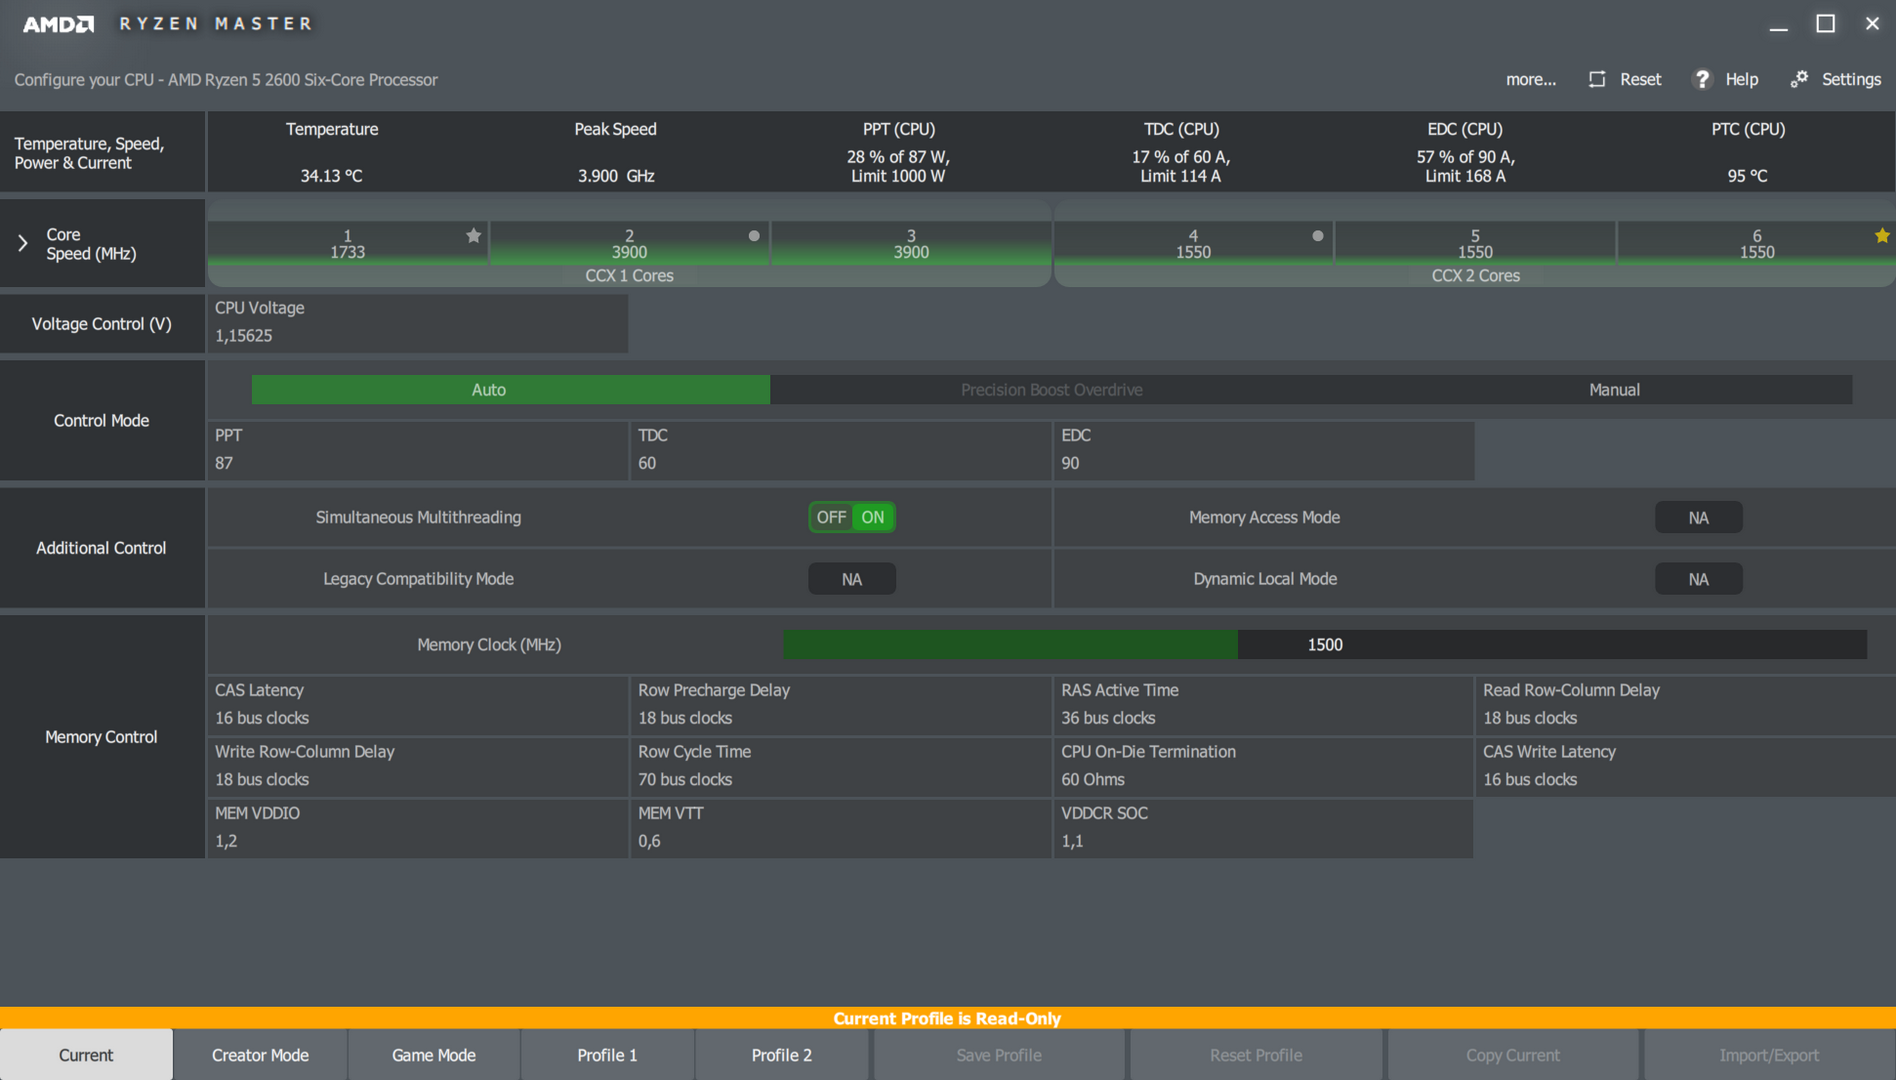Open the Memory Access Mode NA selector
Image resolution: width=1896 pixels, height=1080 pixels.
coord(1698,518)
